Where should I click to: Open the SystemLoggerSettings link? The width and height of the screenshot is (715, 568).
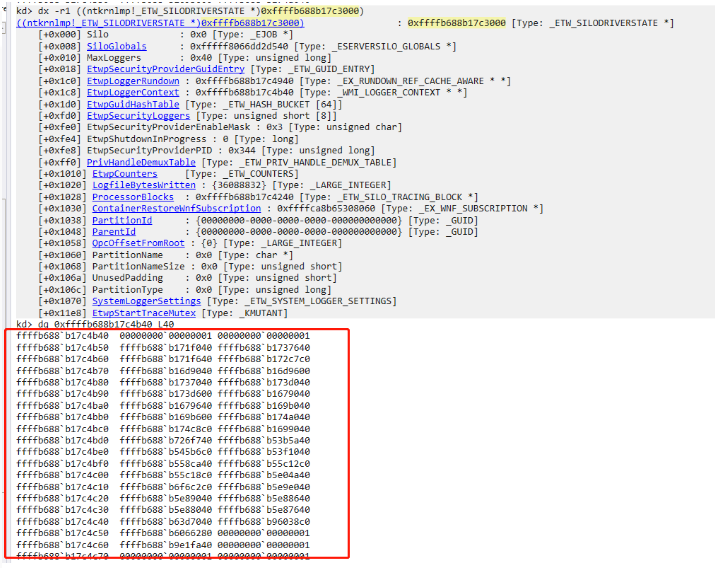click(146, 301)
